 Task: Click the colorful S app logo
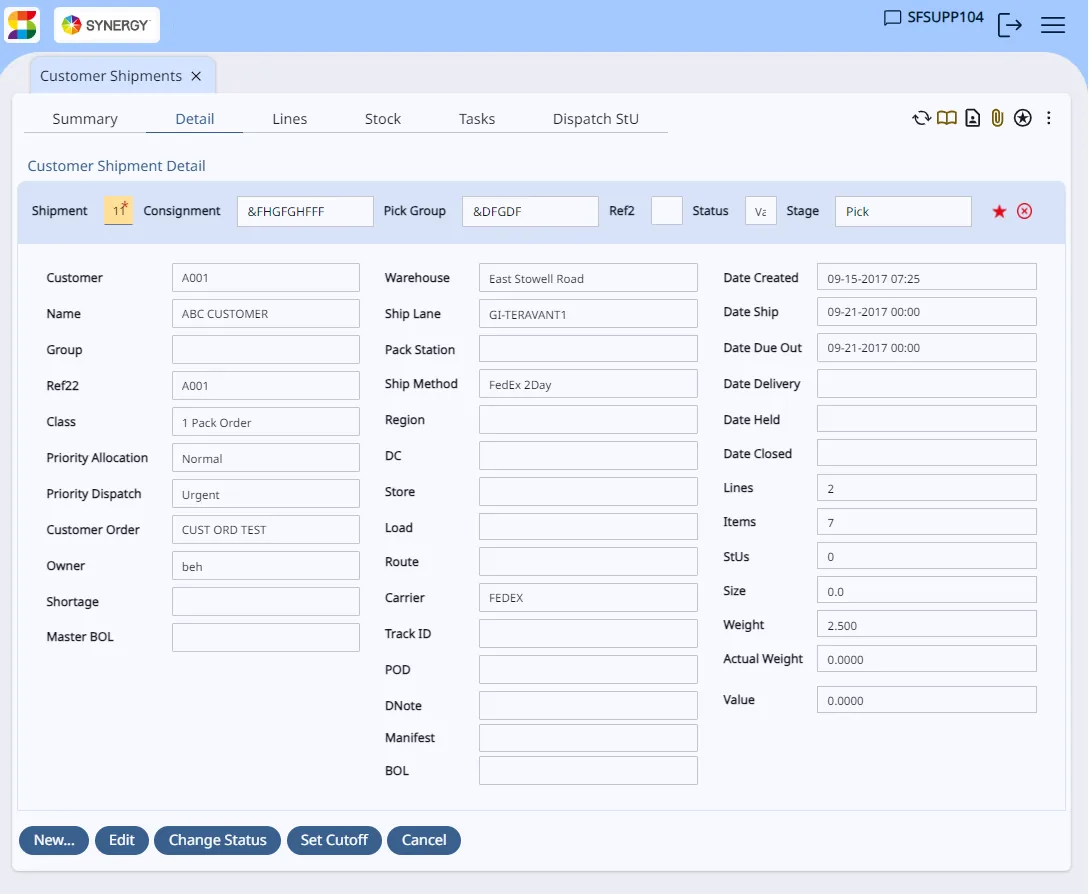[x=22, y=25]
